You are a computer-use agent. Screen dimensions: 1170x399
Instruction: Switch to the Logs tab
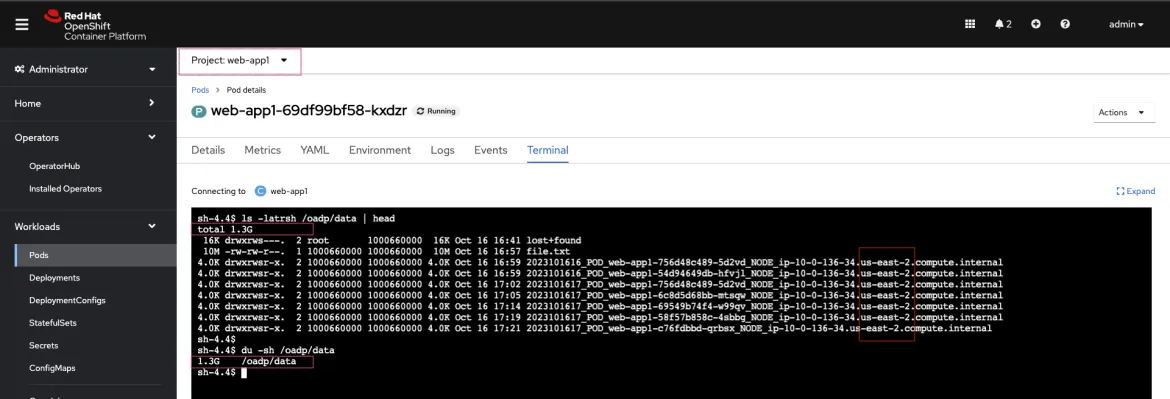pos(442,150)
